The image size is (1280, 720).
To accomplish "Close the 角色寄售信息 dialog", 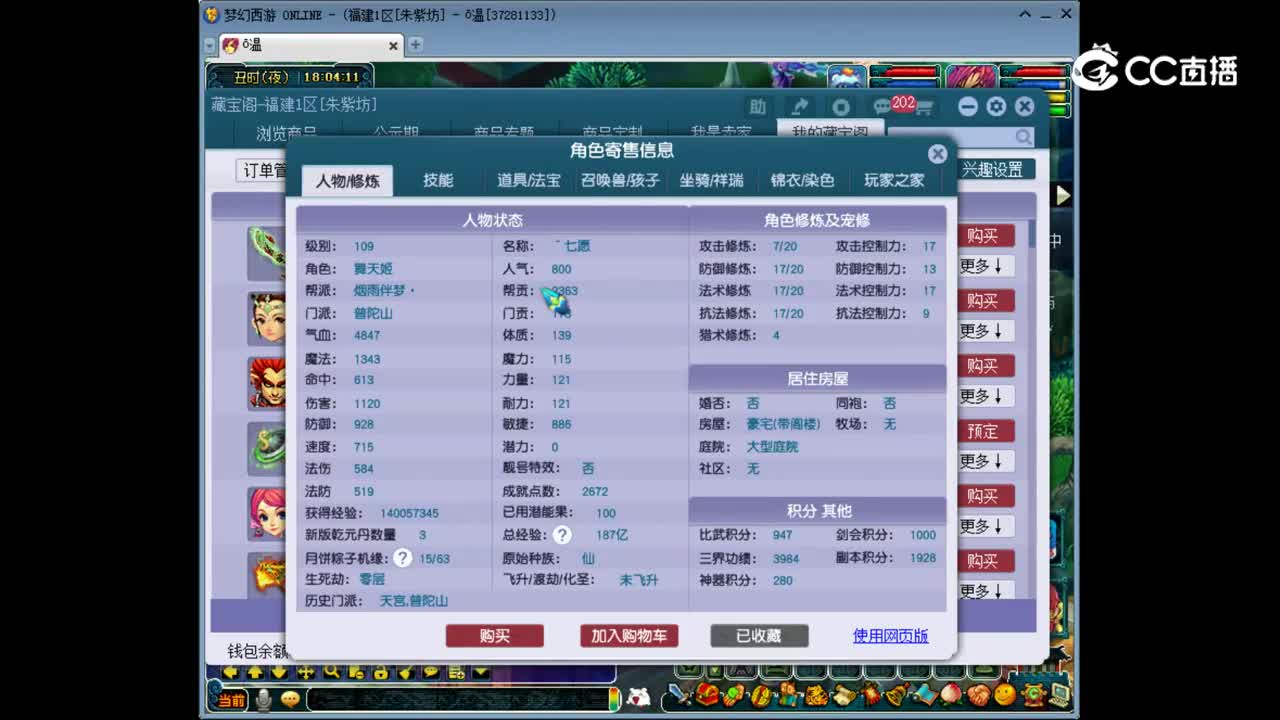I will click(937, 153).
